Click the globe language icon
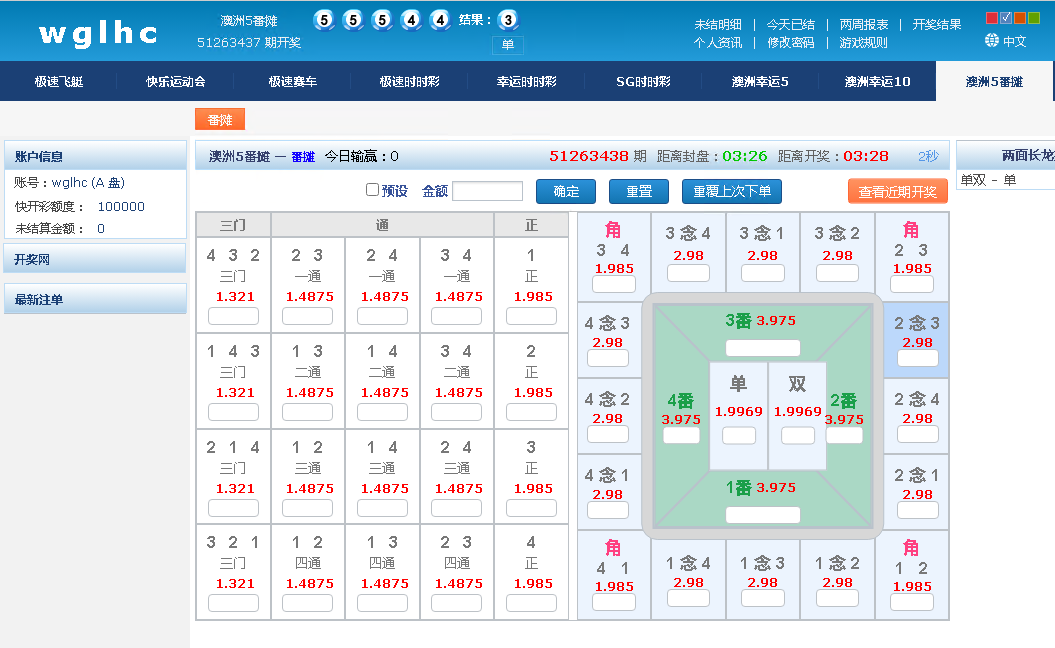This screenshot has width=1055, height=648. [x=992, y=41]
